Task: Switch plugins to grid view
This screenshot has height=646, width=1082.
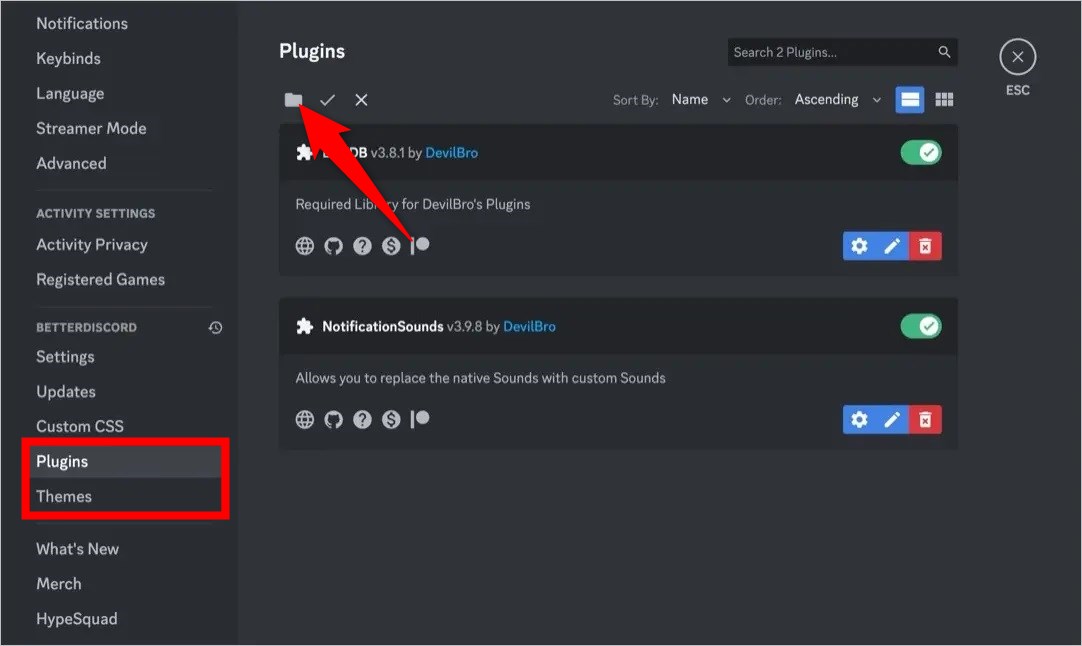Action: point(944,99)
